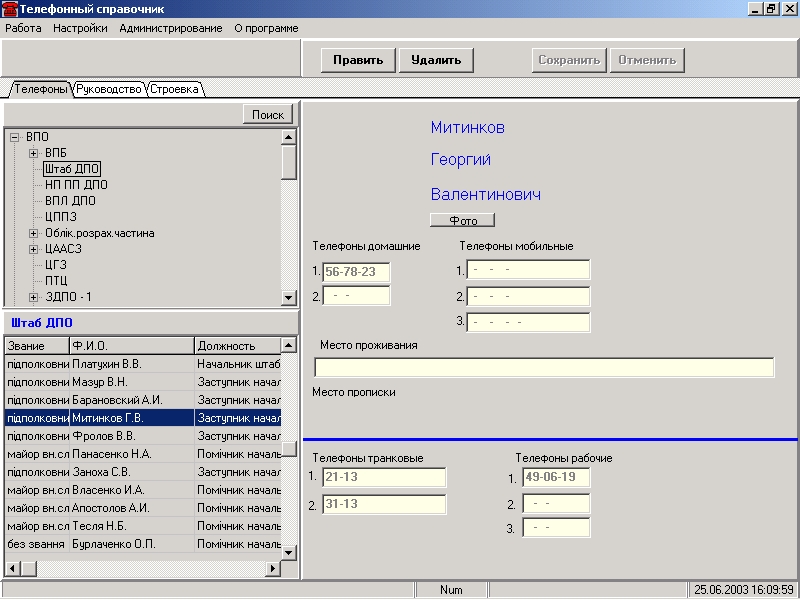Click the restore window button
Image resolution: width=800 pixels, height=600 pixels.
[771, 9]
